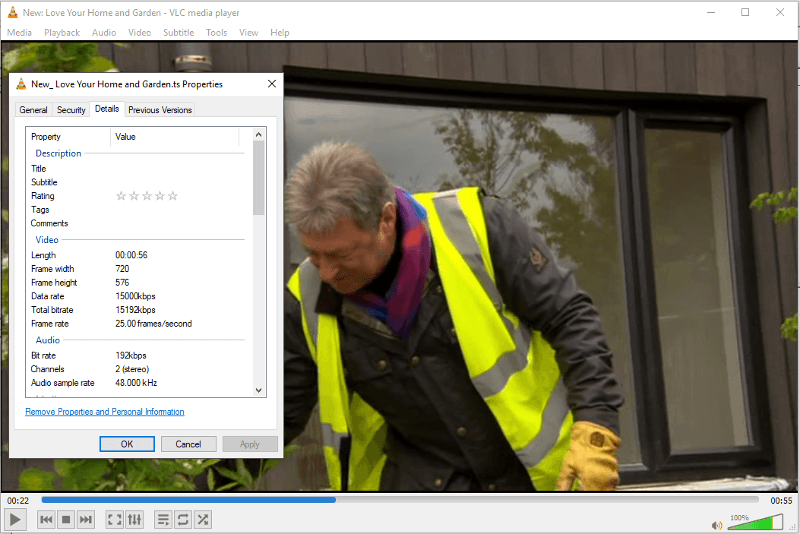Click the remaining time 00:55 label

click(x=781, y=501)
